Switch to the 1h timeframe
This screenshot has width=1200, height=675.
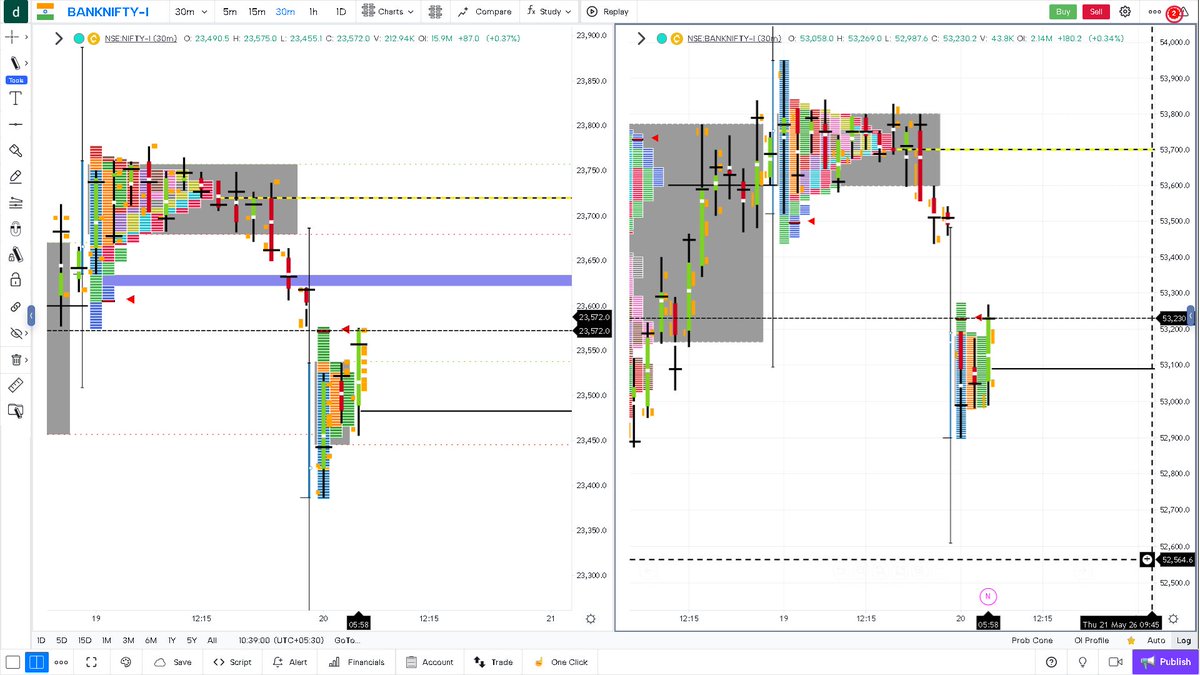[313, 12]
